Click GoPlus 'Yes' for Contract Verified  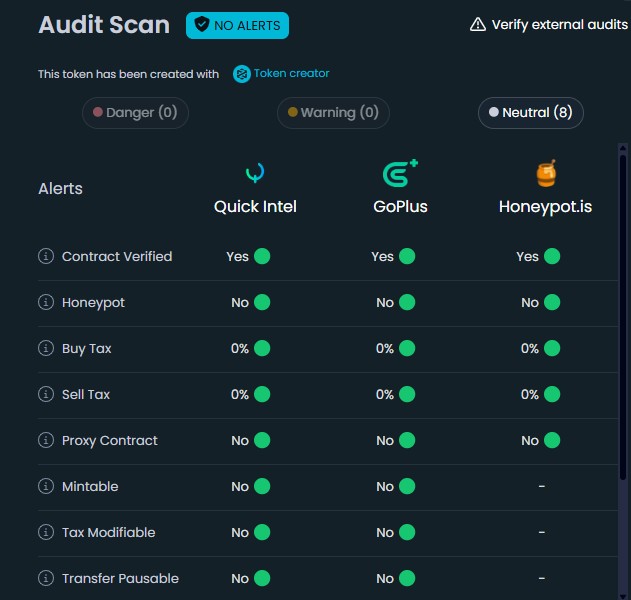pos(382,256)
